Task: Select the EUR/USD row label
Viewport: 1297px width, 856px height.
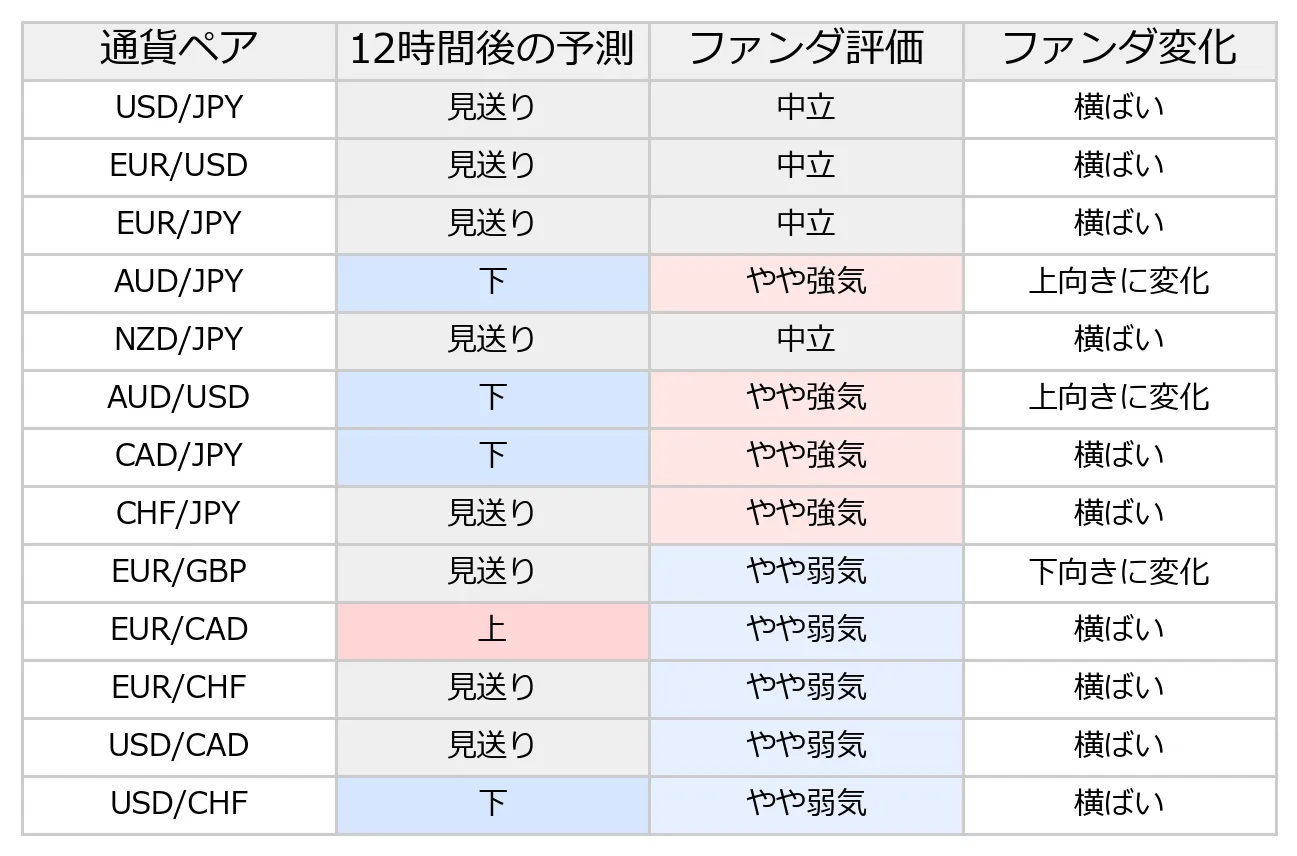Action: [179, 165]
